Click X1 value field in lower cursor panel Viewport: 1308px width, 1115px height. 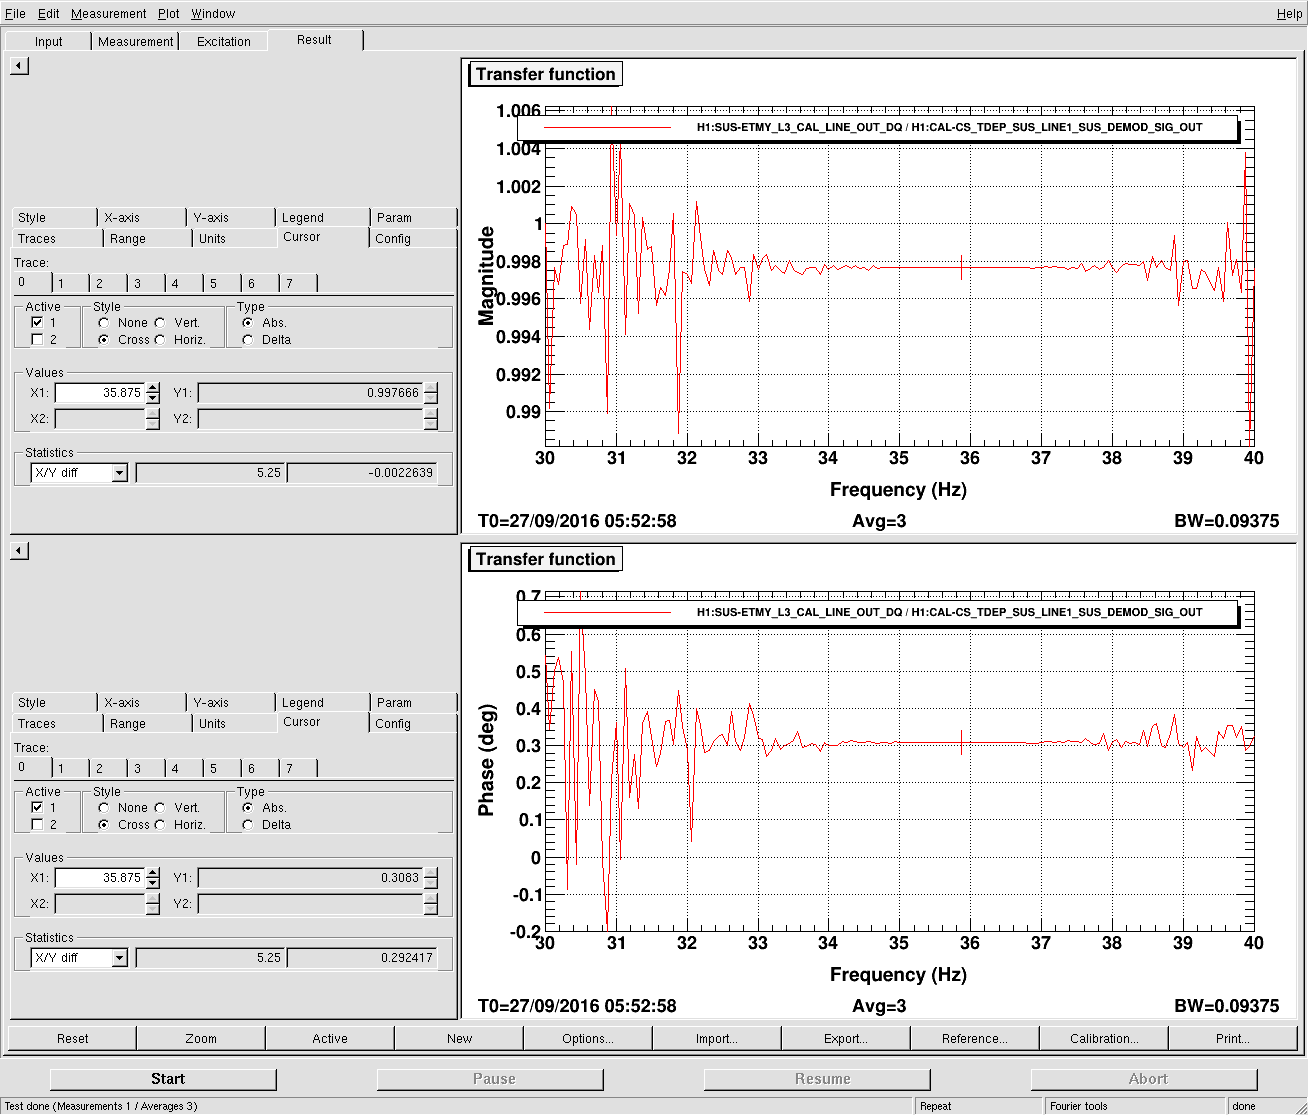[x=100, y=878]
